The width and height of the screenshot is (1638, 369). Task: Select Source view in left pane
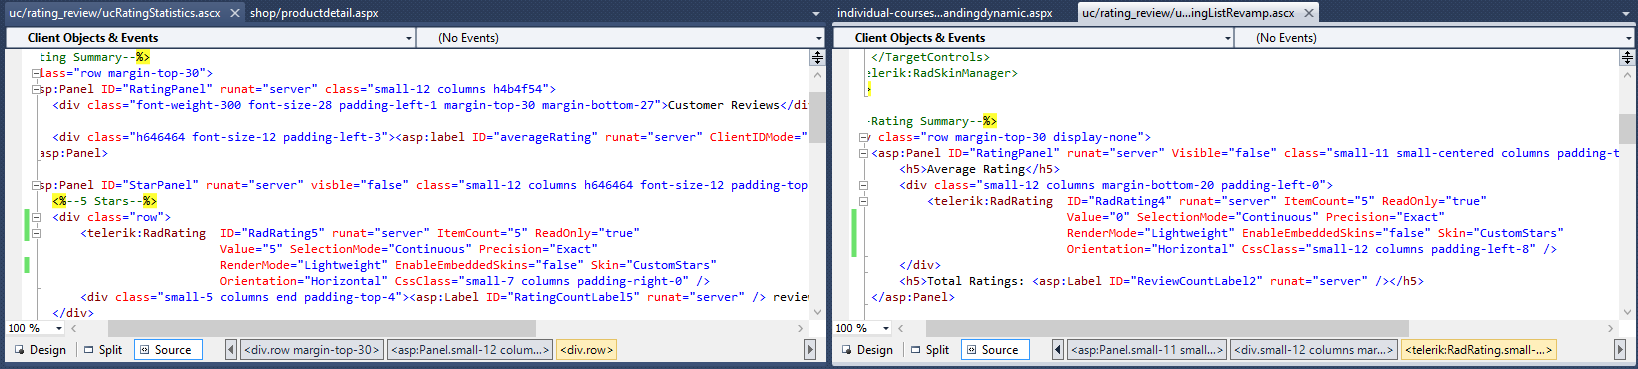(168, 350)
